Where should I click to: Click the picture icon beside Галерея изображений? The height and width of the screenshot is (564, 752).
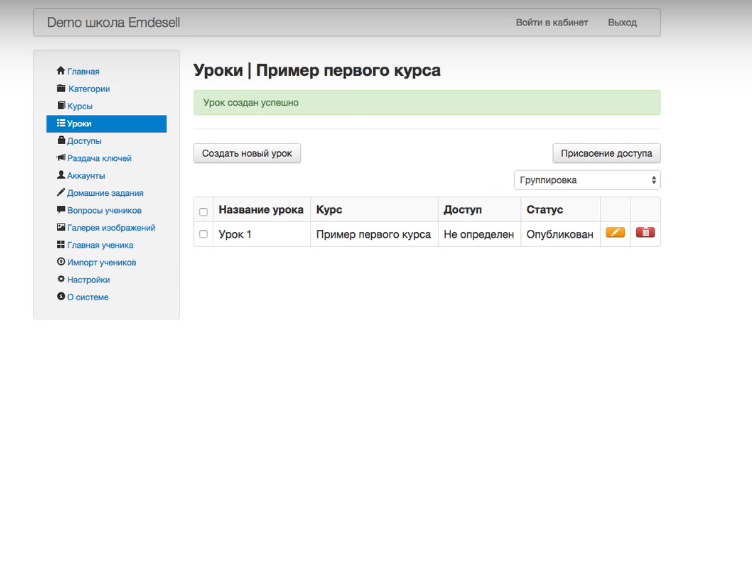pos(61,227)
